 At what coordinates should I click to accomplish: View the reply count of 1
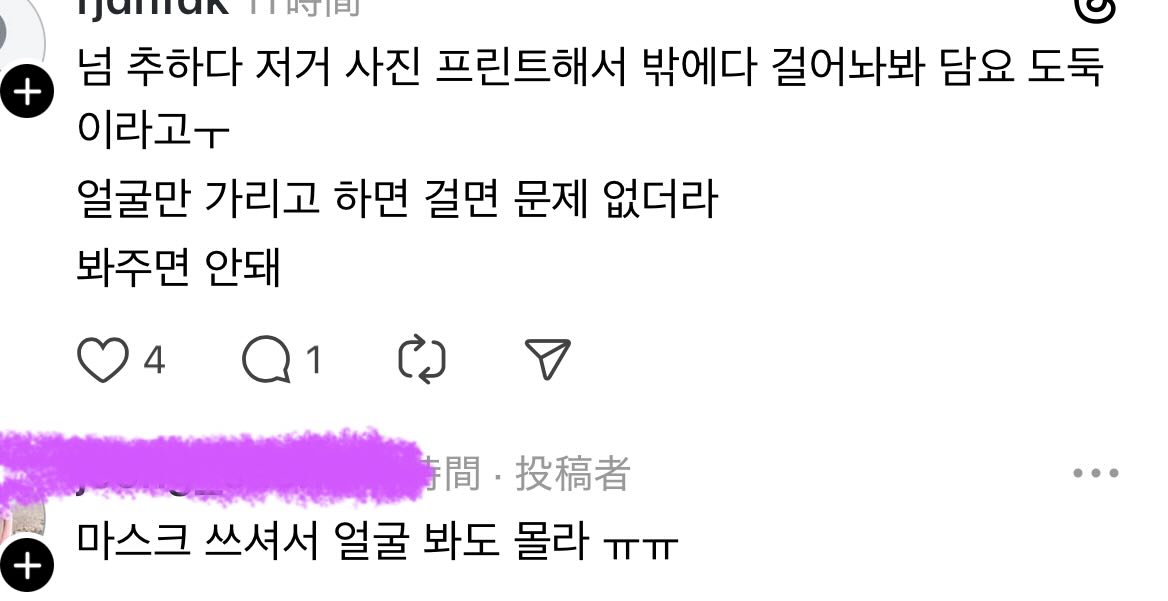314,360
